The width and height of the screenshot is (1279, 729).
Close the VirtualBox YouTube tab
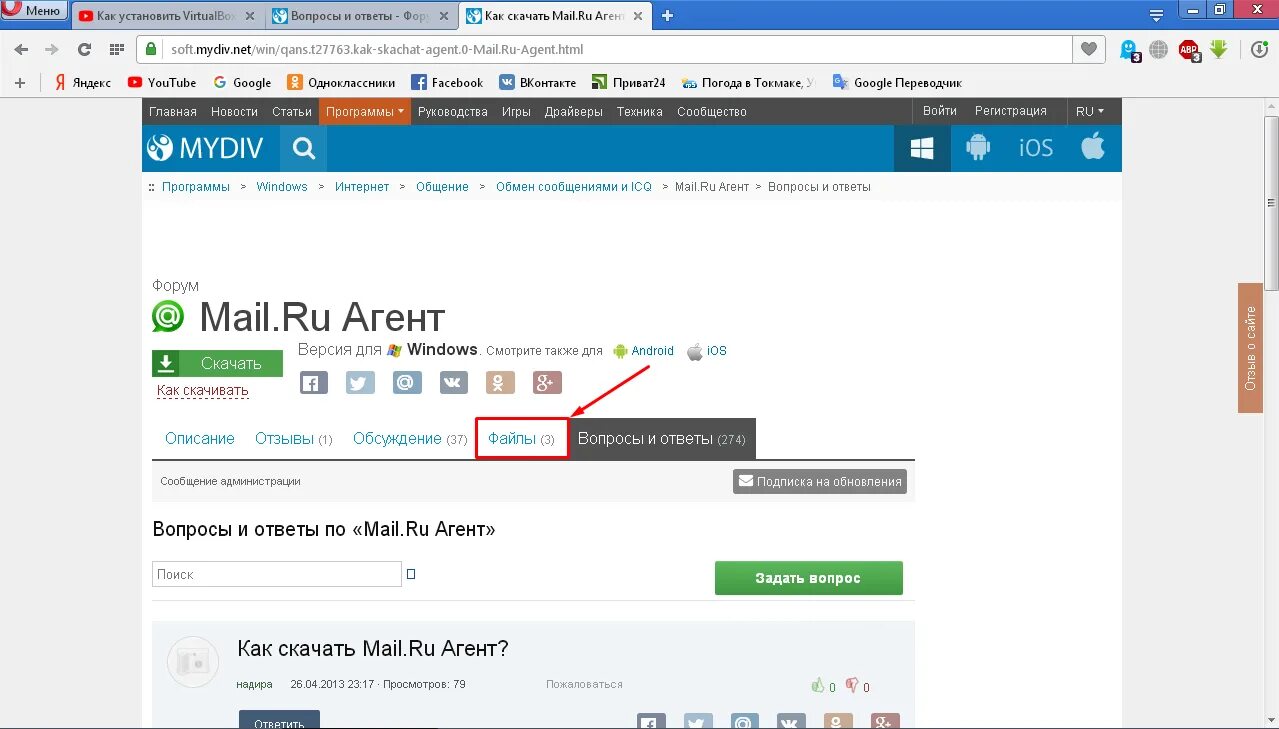(x=250, y=16)
